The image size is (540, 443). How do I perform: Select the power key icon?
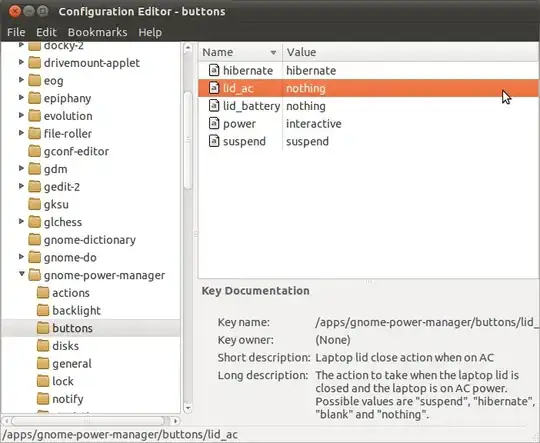214,123
